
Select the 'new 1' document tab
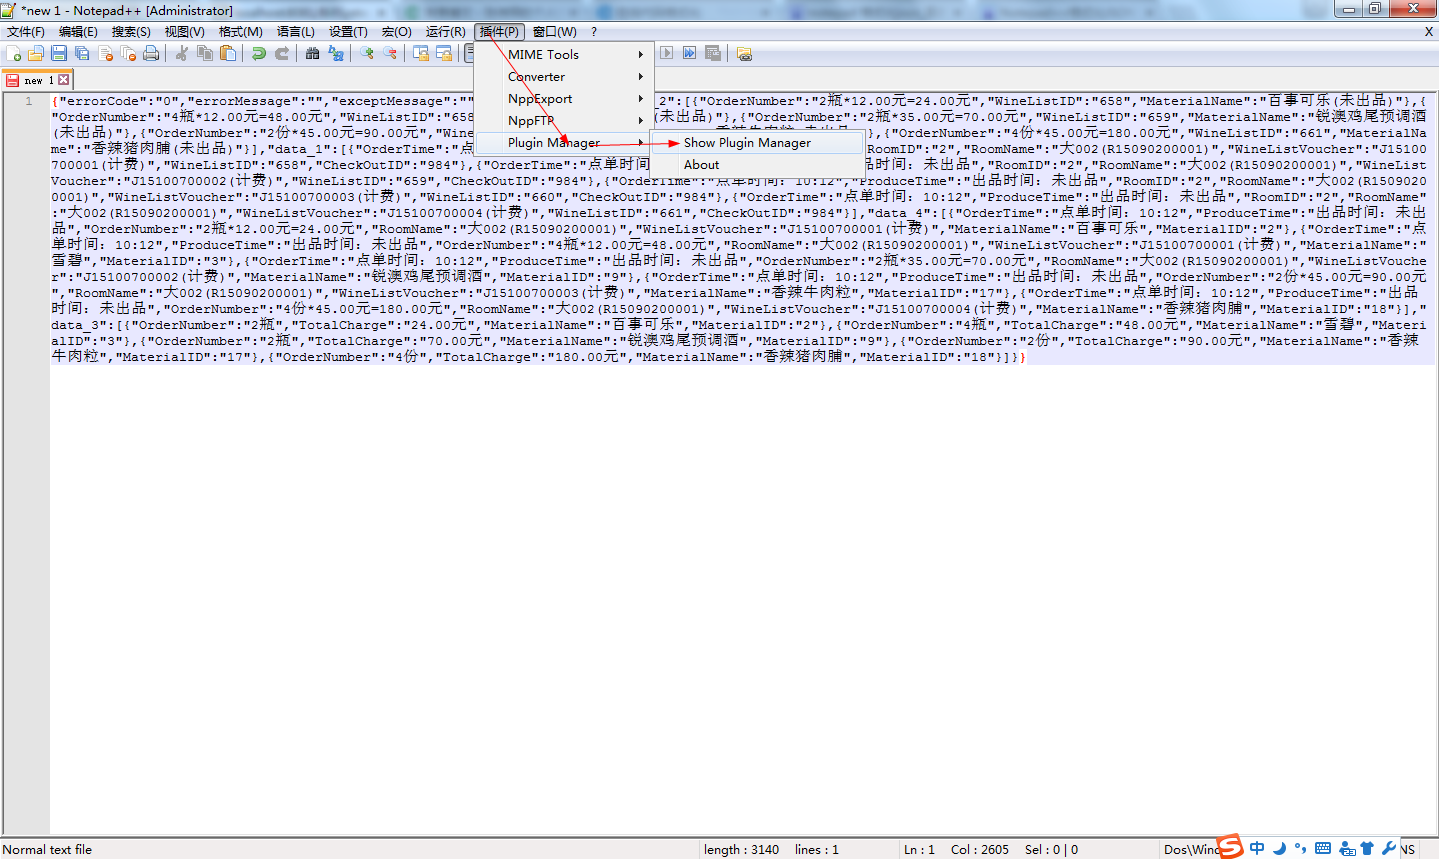37,80
